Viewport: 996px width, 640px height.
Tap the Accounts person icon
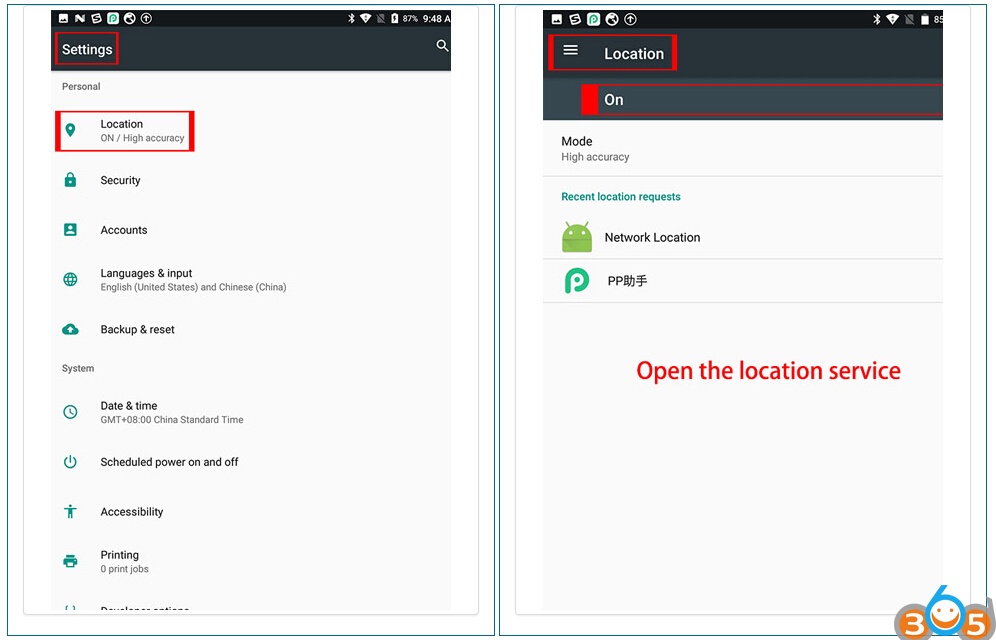pyautogui.click(x=70, y=230)
